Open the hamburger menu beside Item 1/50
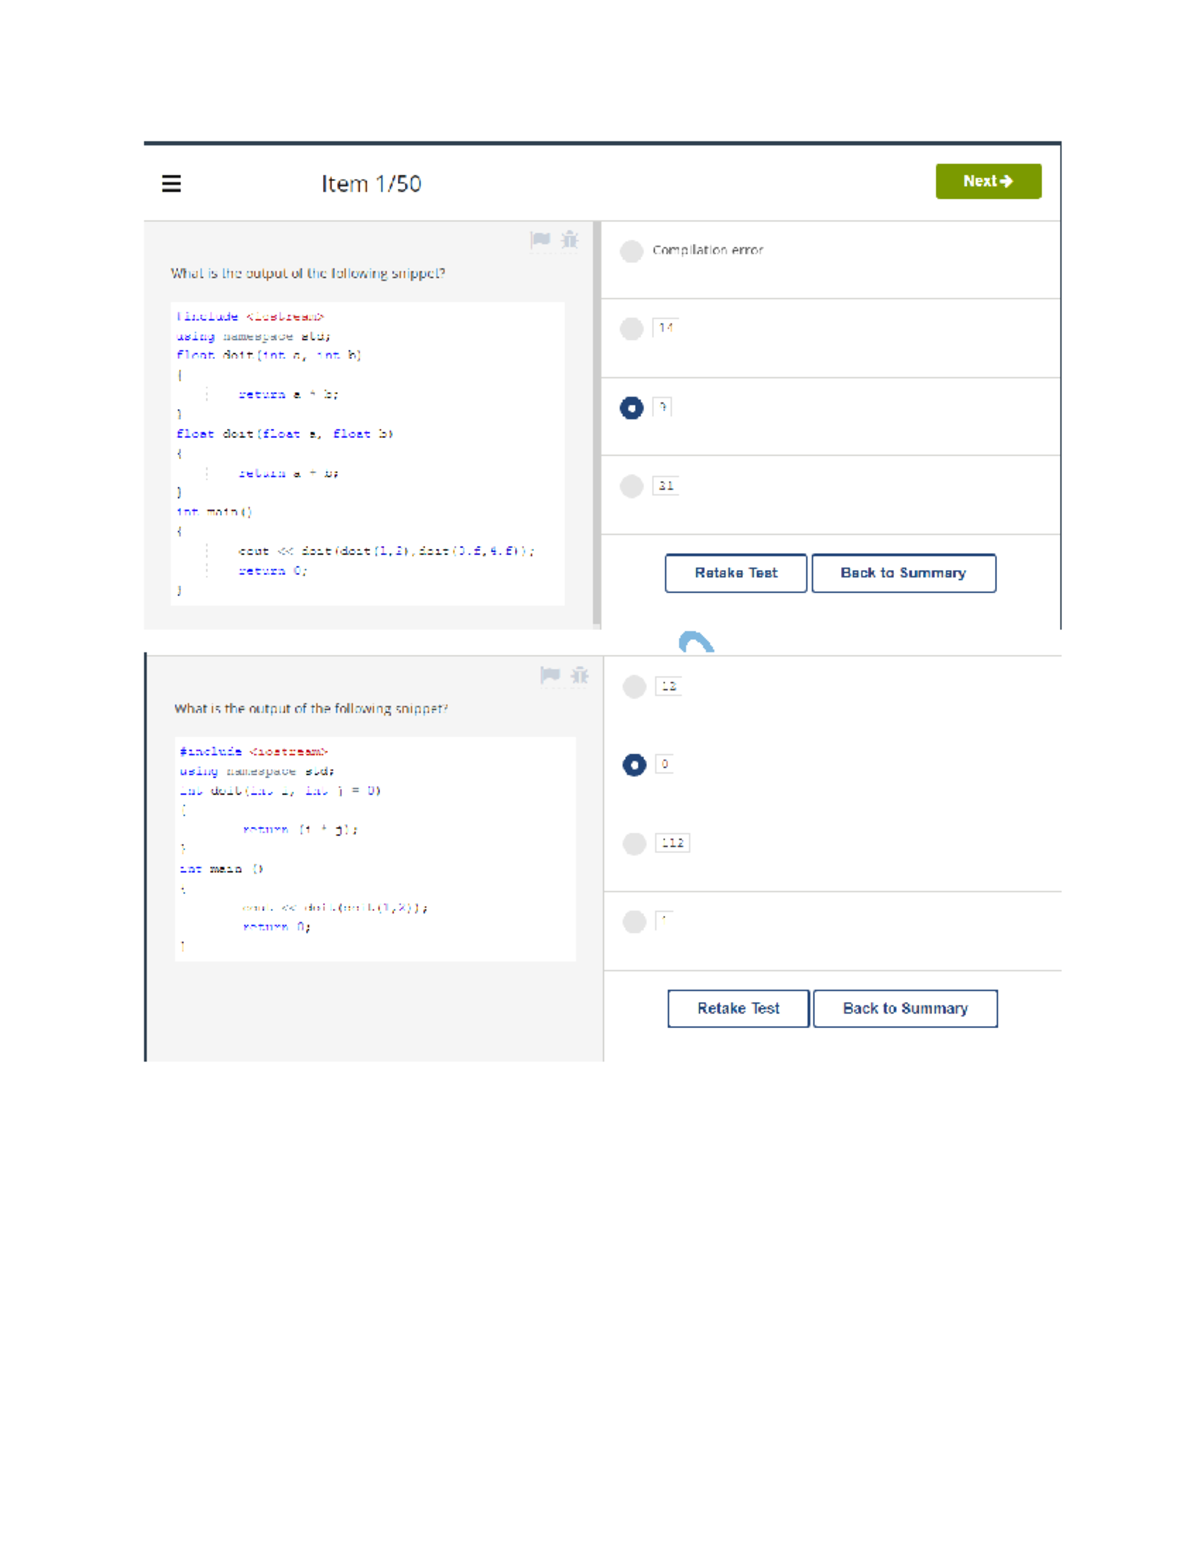Screen dimensions: 1200x1553 (171, 184)
